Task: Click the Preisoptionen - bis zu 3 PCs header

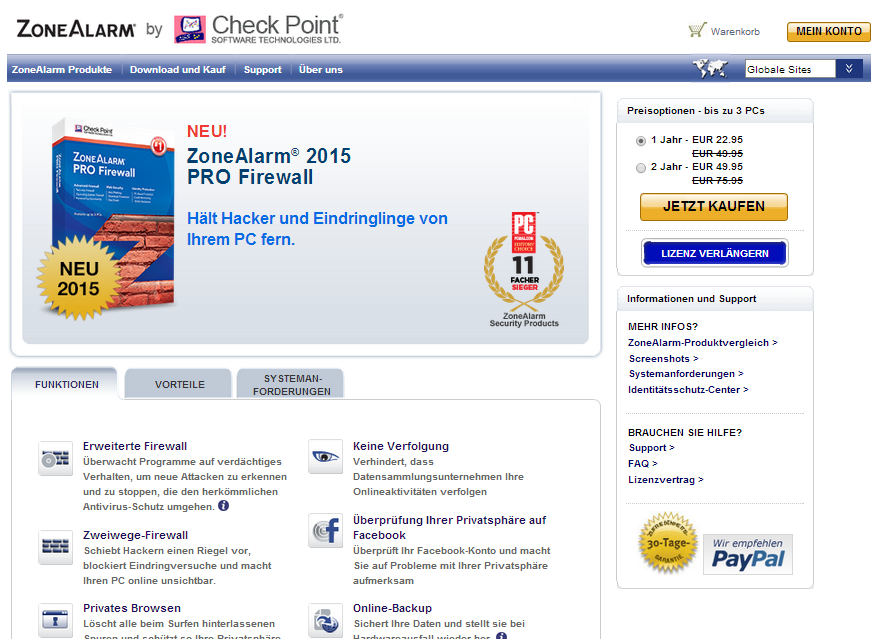Action: pos(696,110)
